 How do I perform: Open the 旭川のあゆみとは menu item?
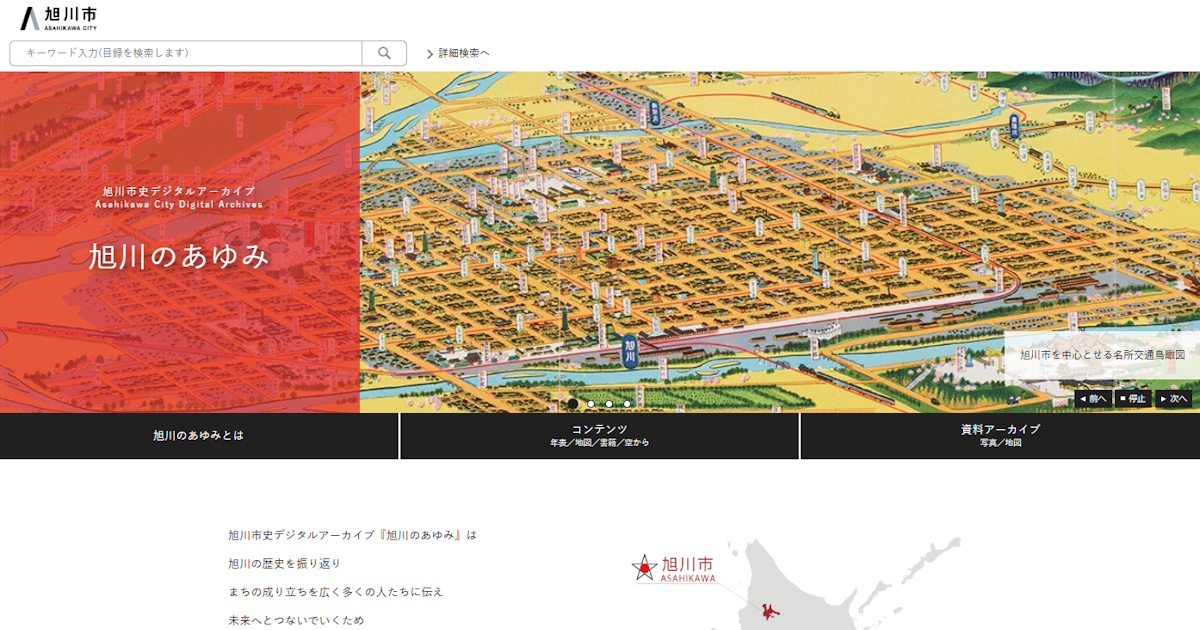click(x=199, y=436)
